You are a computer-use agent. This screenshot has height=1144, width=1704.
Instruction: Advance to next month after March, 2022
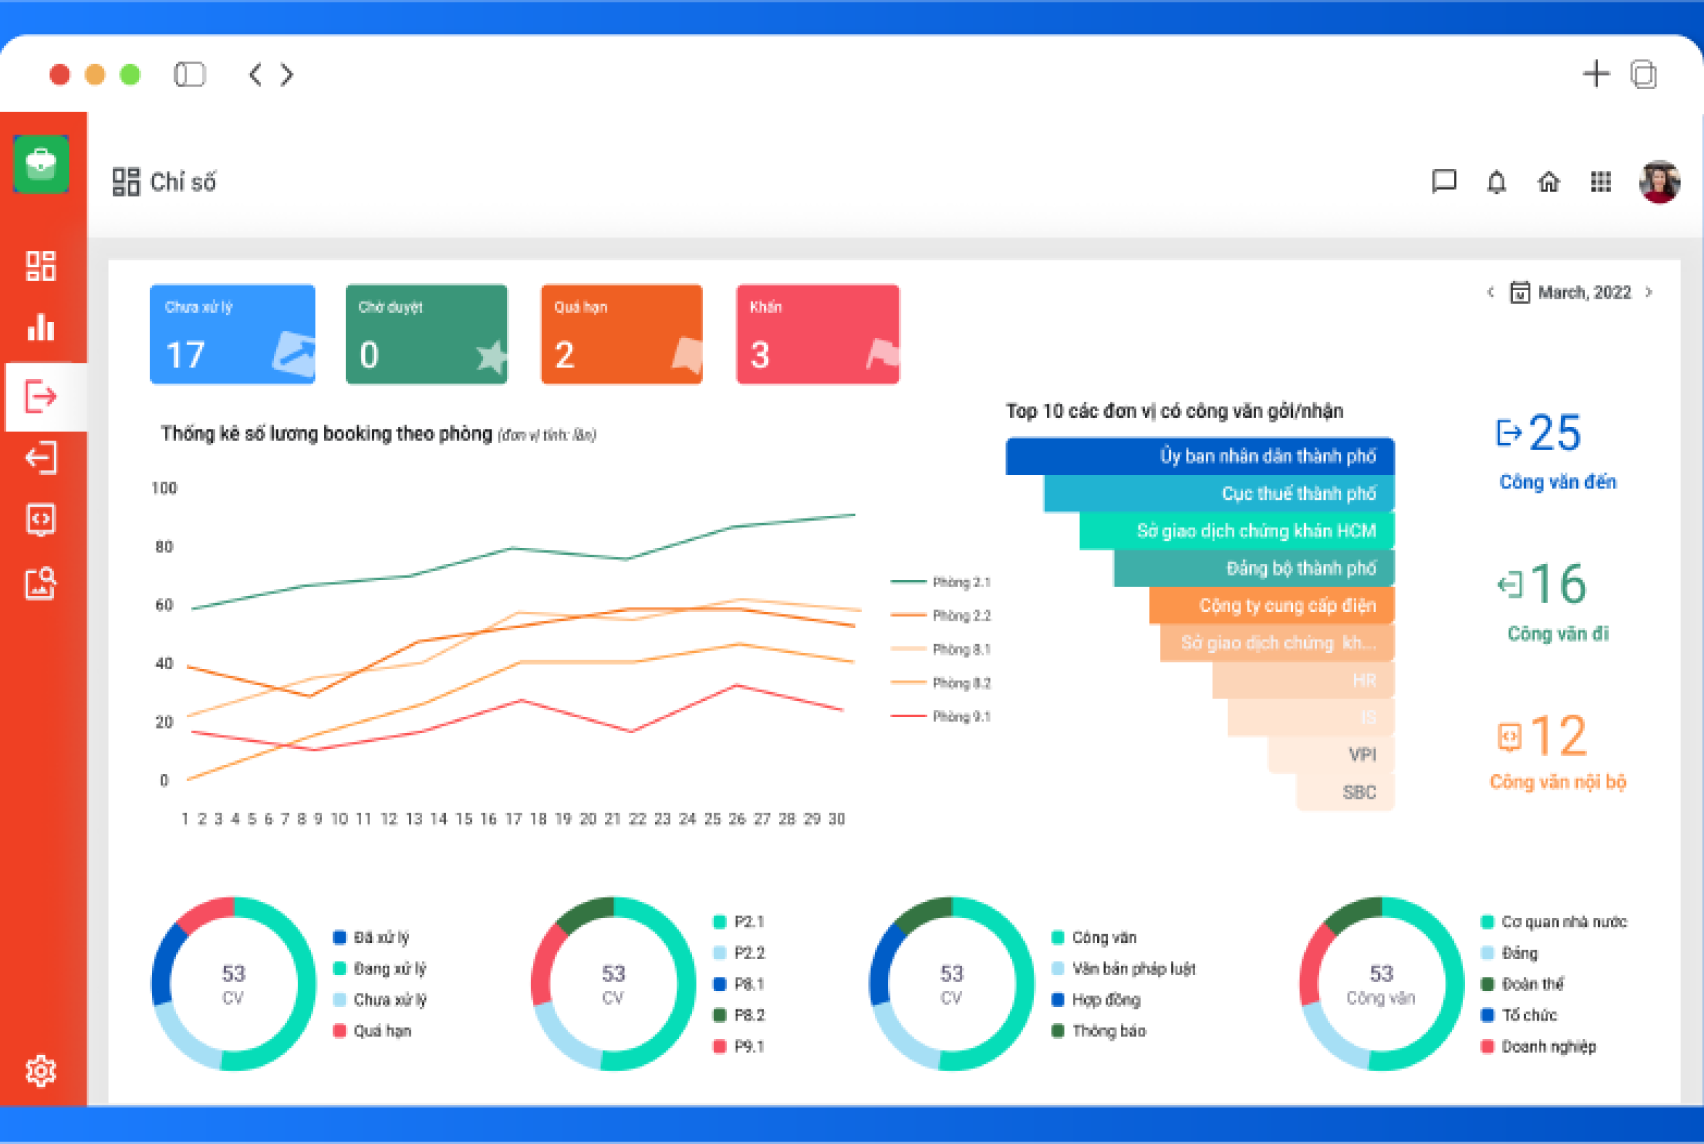tap(1649, 293)
